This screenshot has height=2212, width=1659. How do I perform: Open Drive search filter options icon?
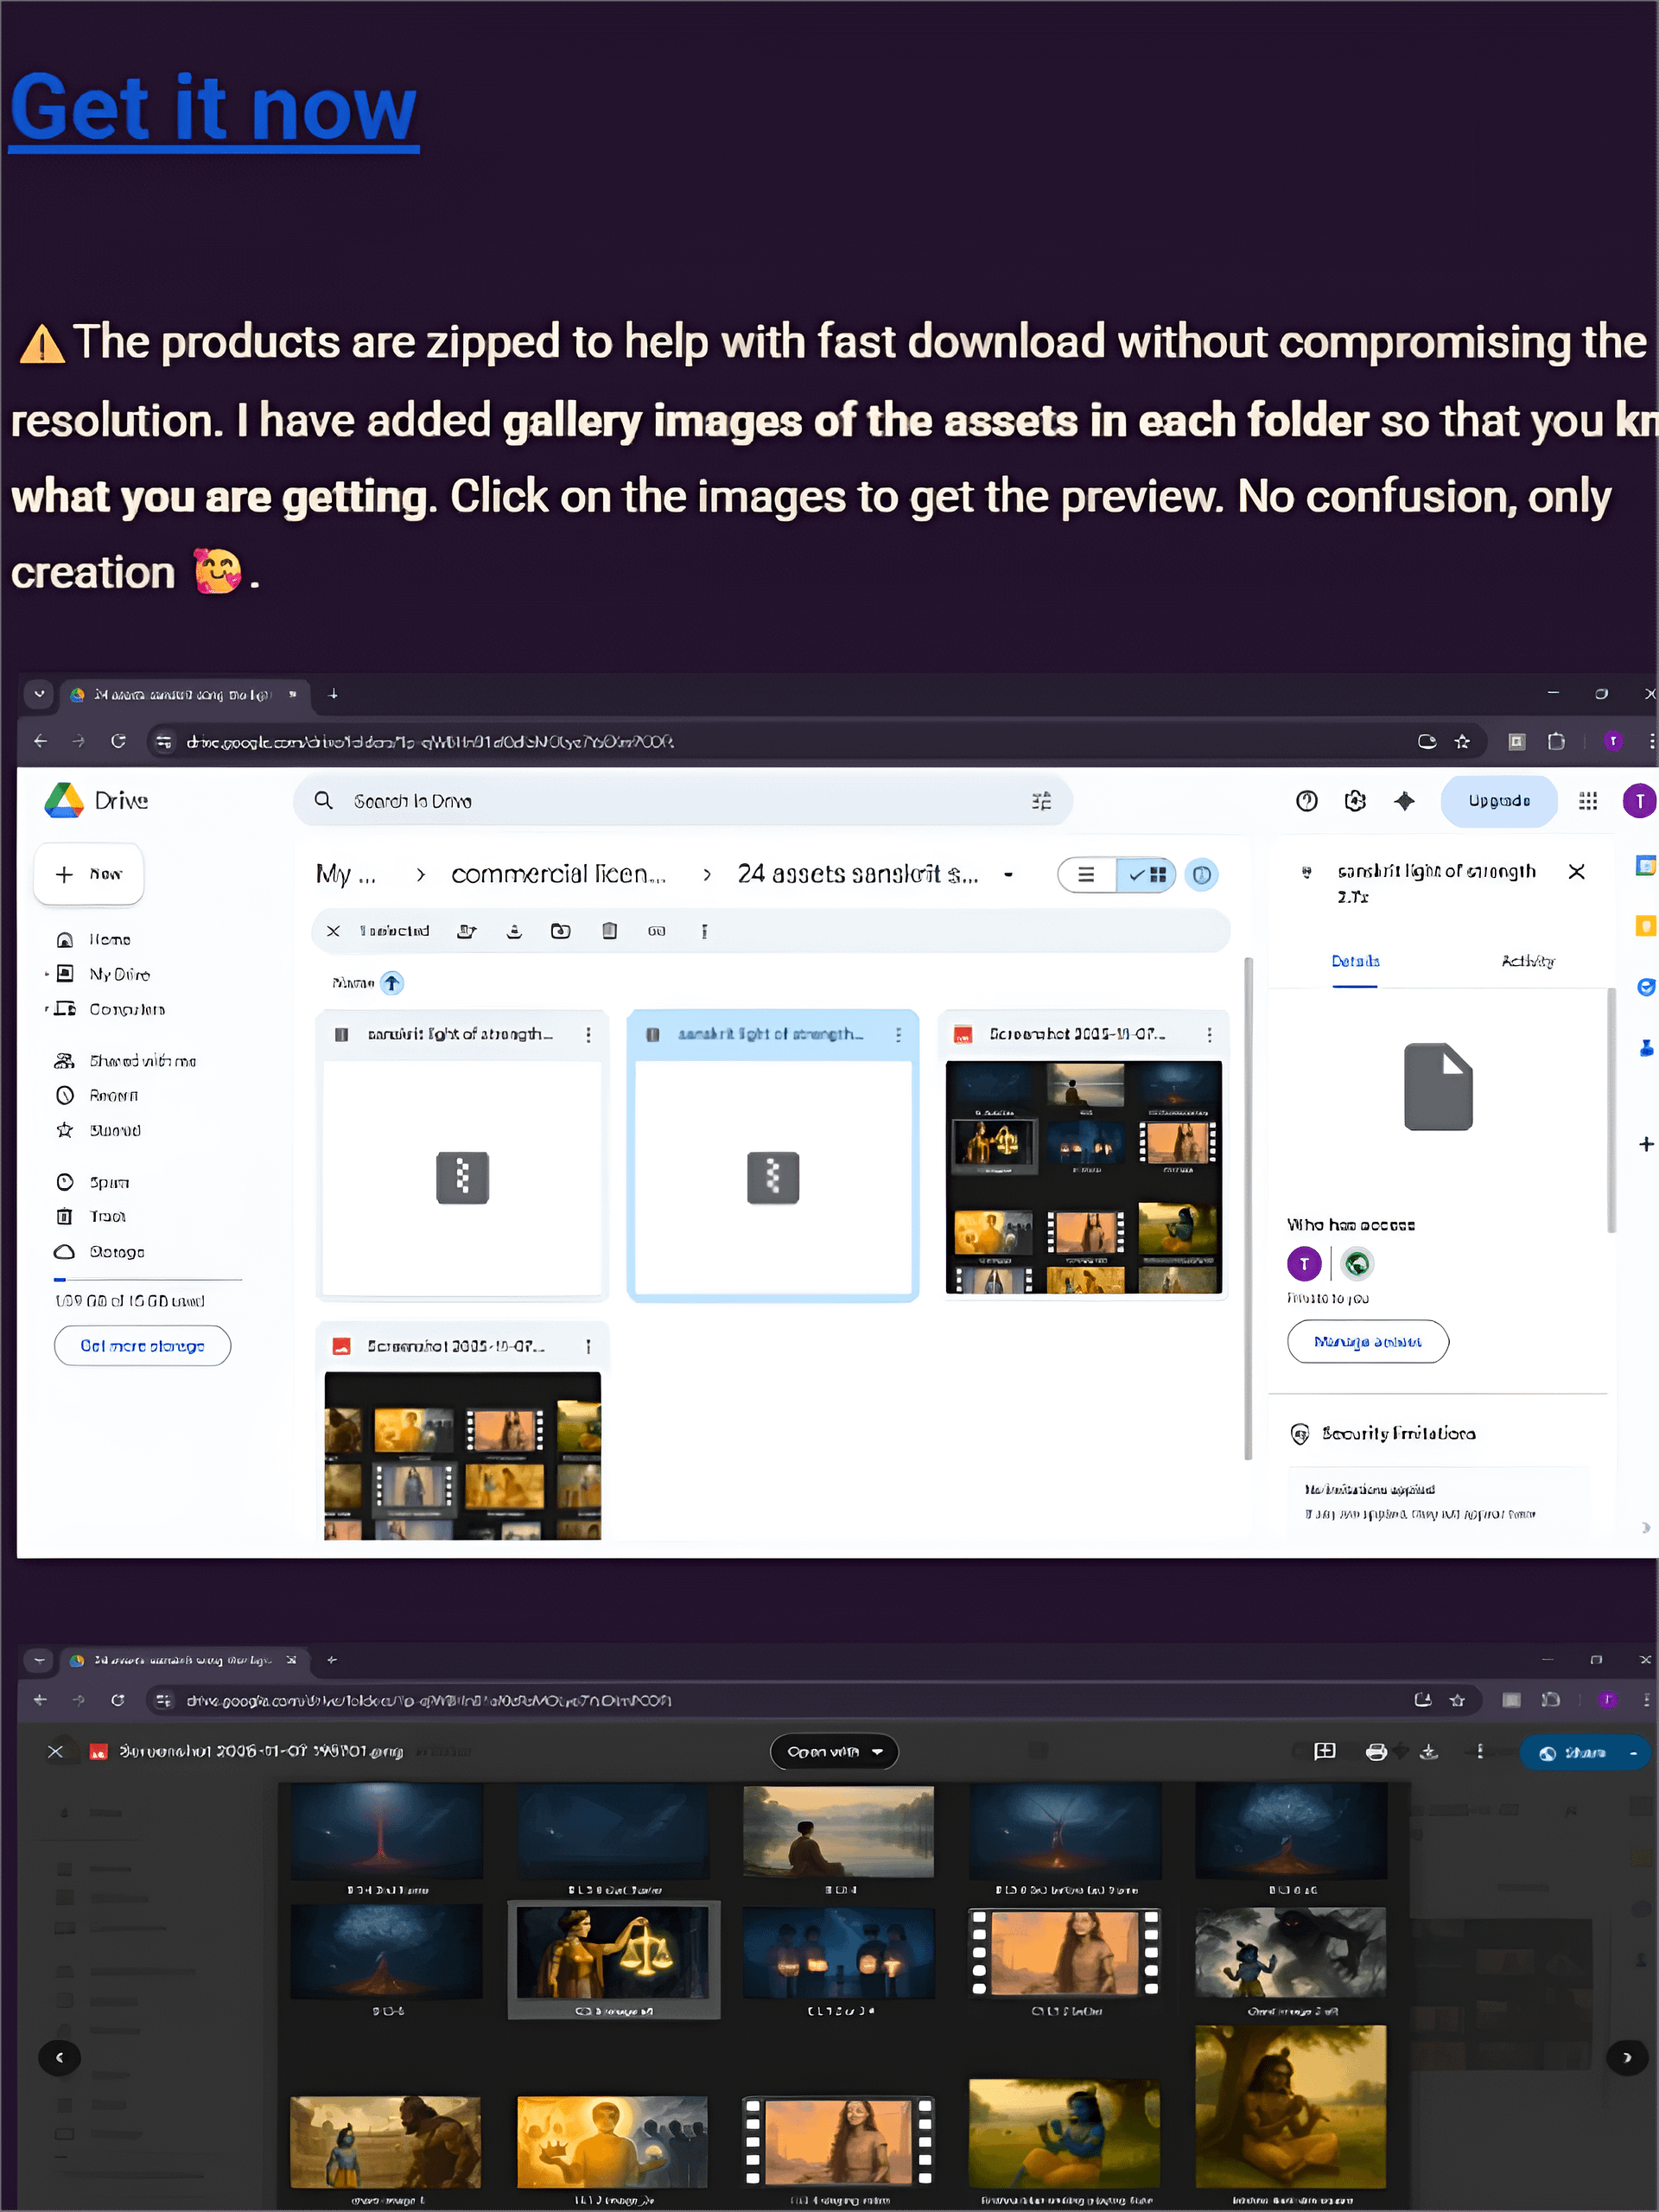click(1041, 801)
